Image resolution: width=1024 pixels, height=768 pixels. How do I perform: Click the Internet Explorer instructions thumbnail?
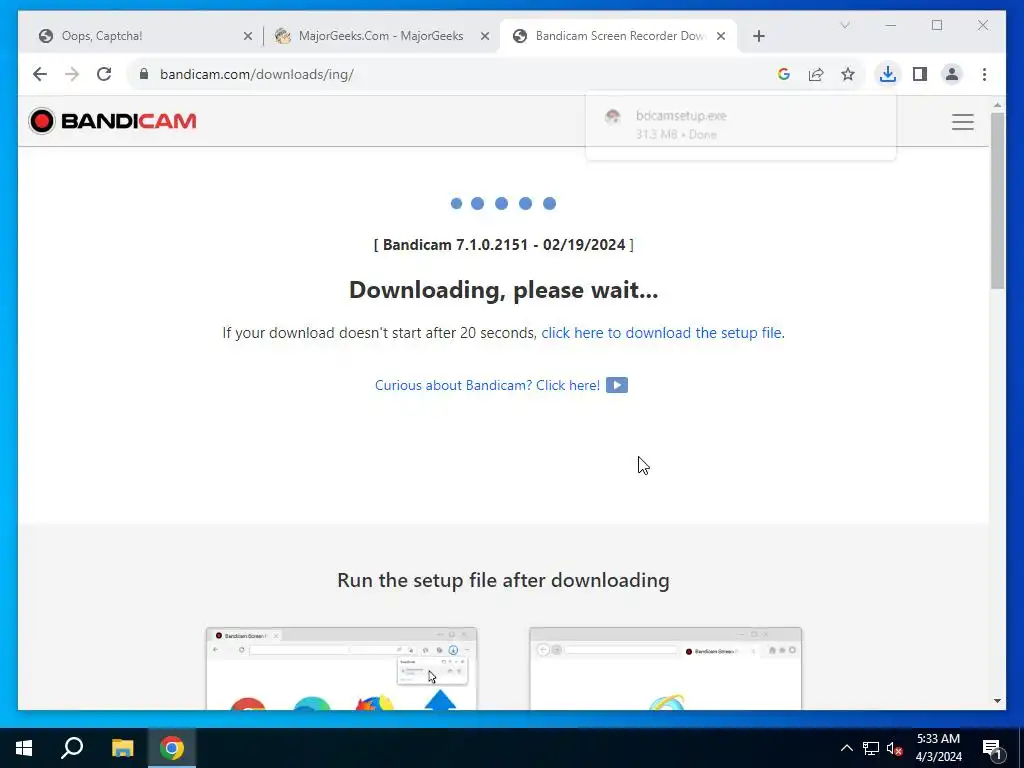tap(665, 669)
